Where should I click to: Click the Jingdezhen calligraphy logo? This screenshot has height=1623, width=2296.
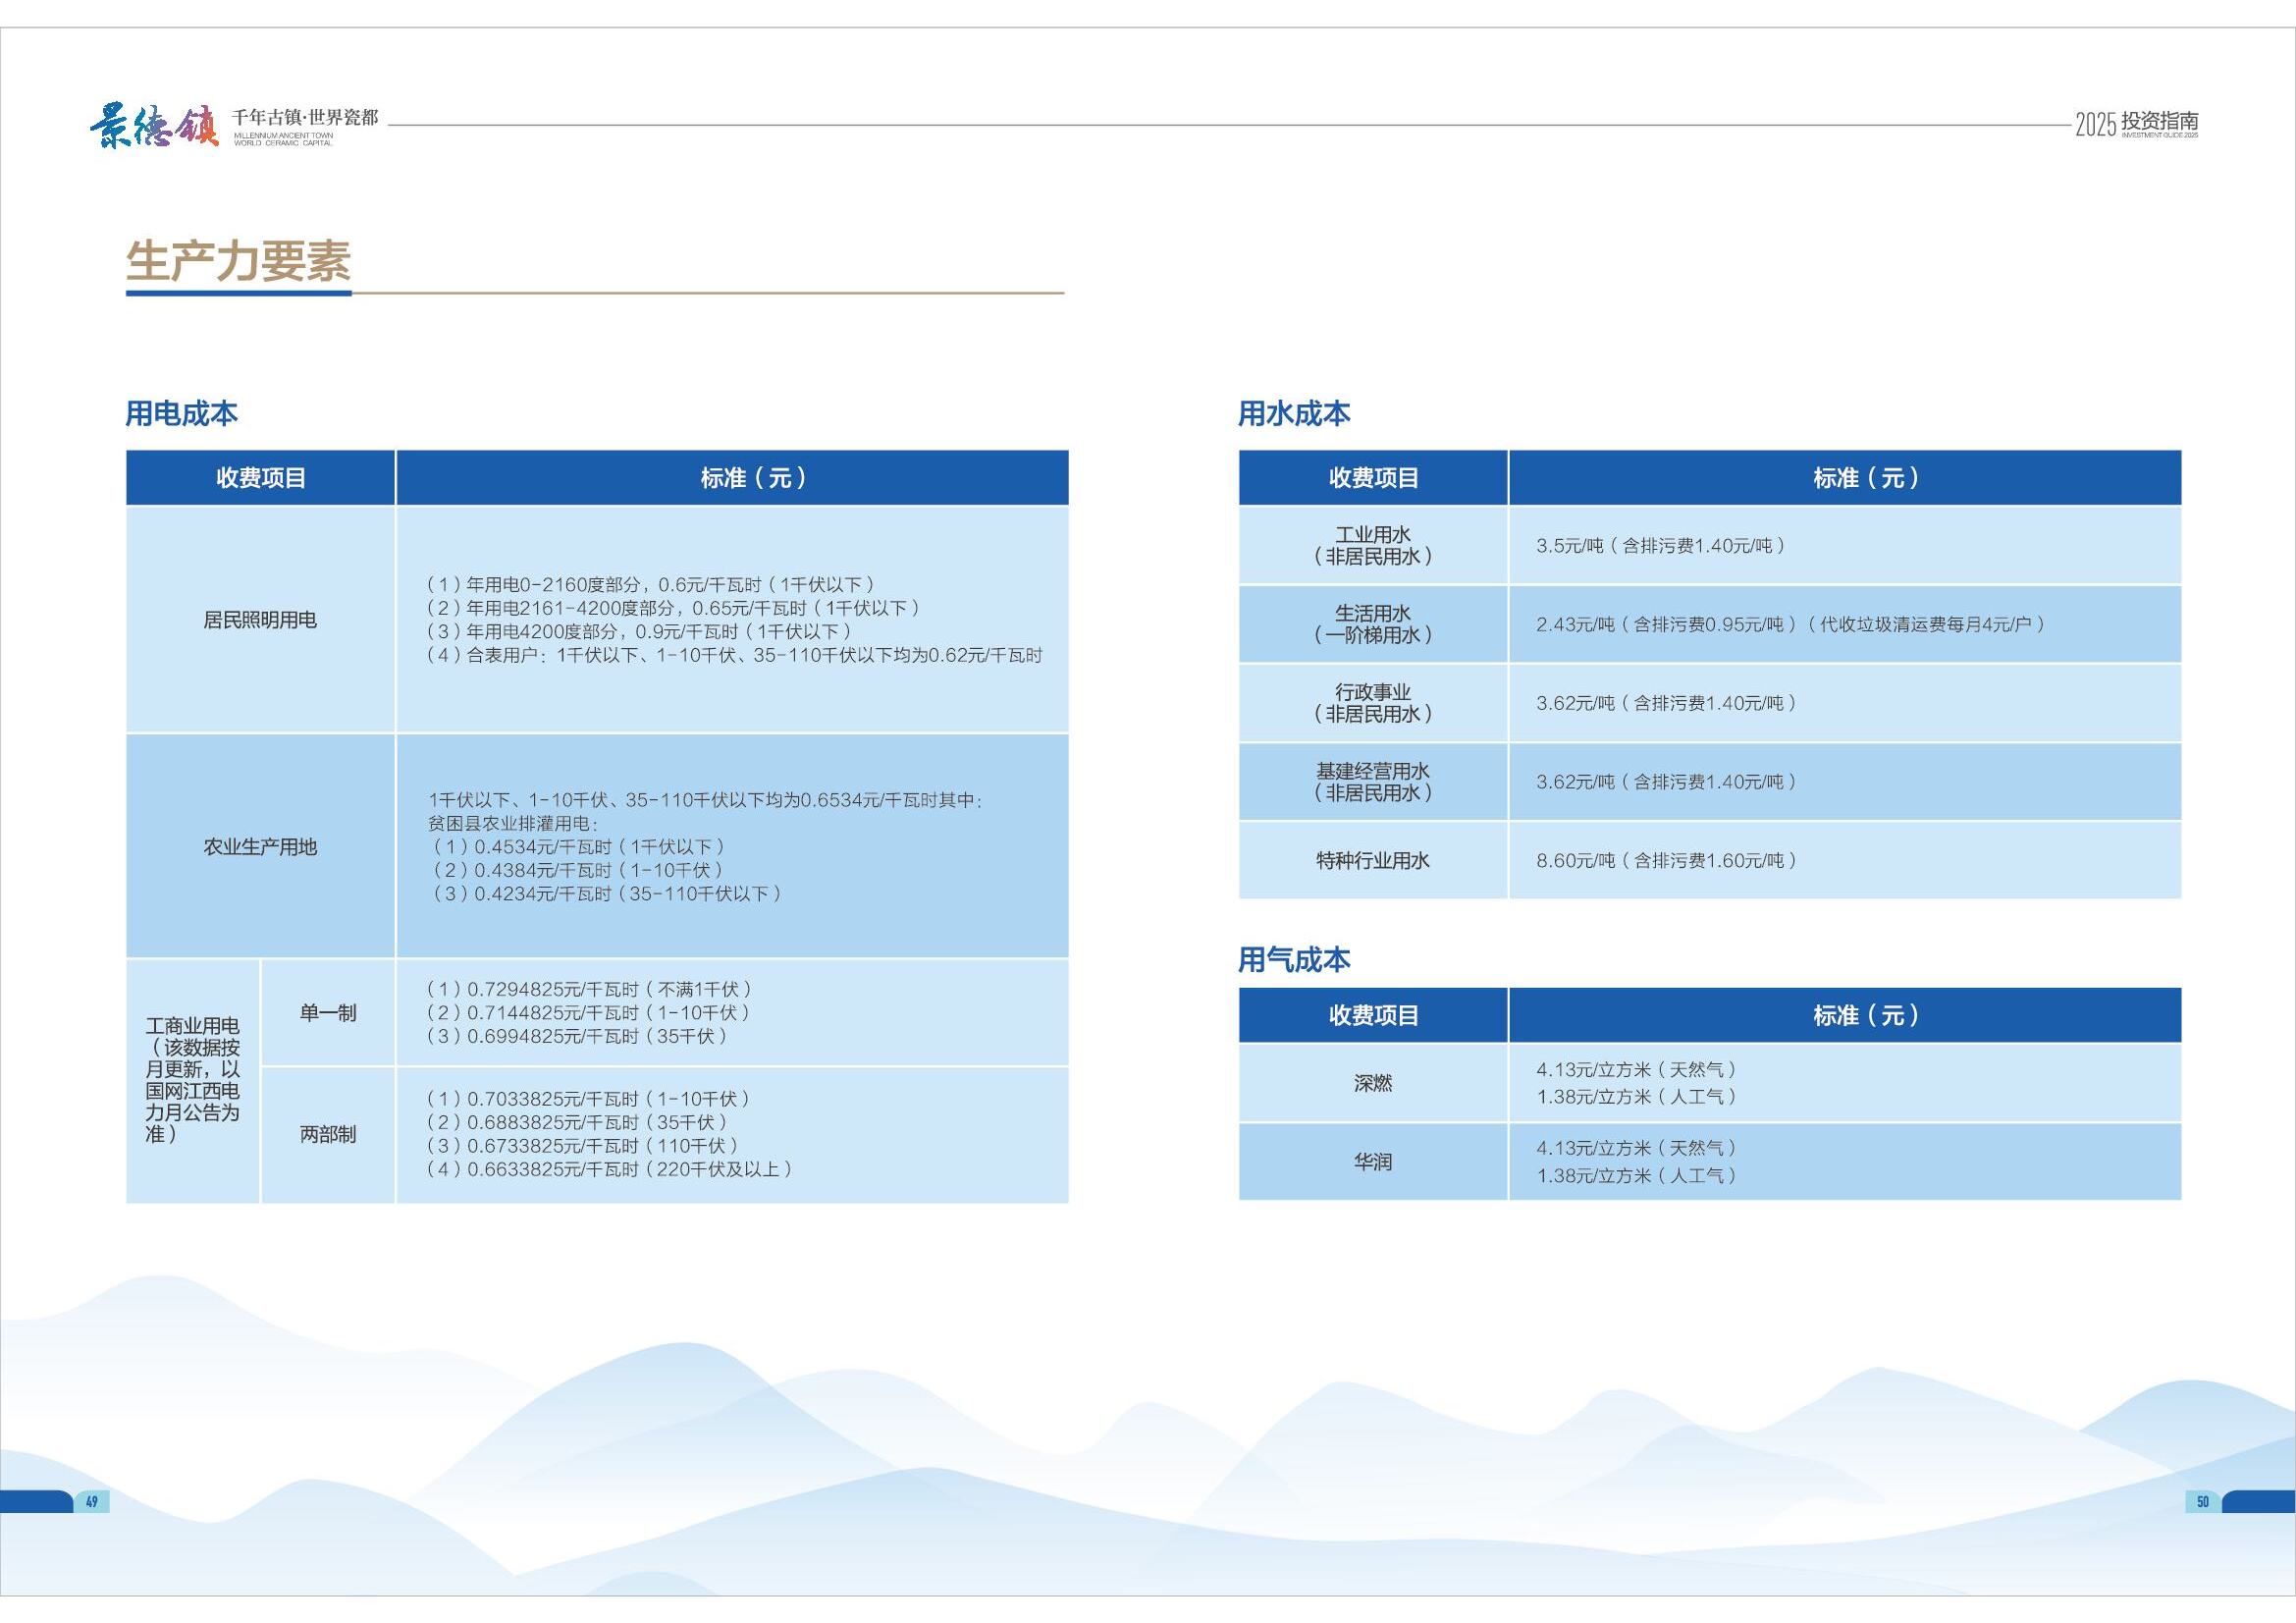coord(154,127)
